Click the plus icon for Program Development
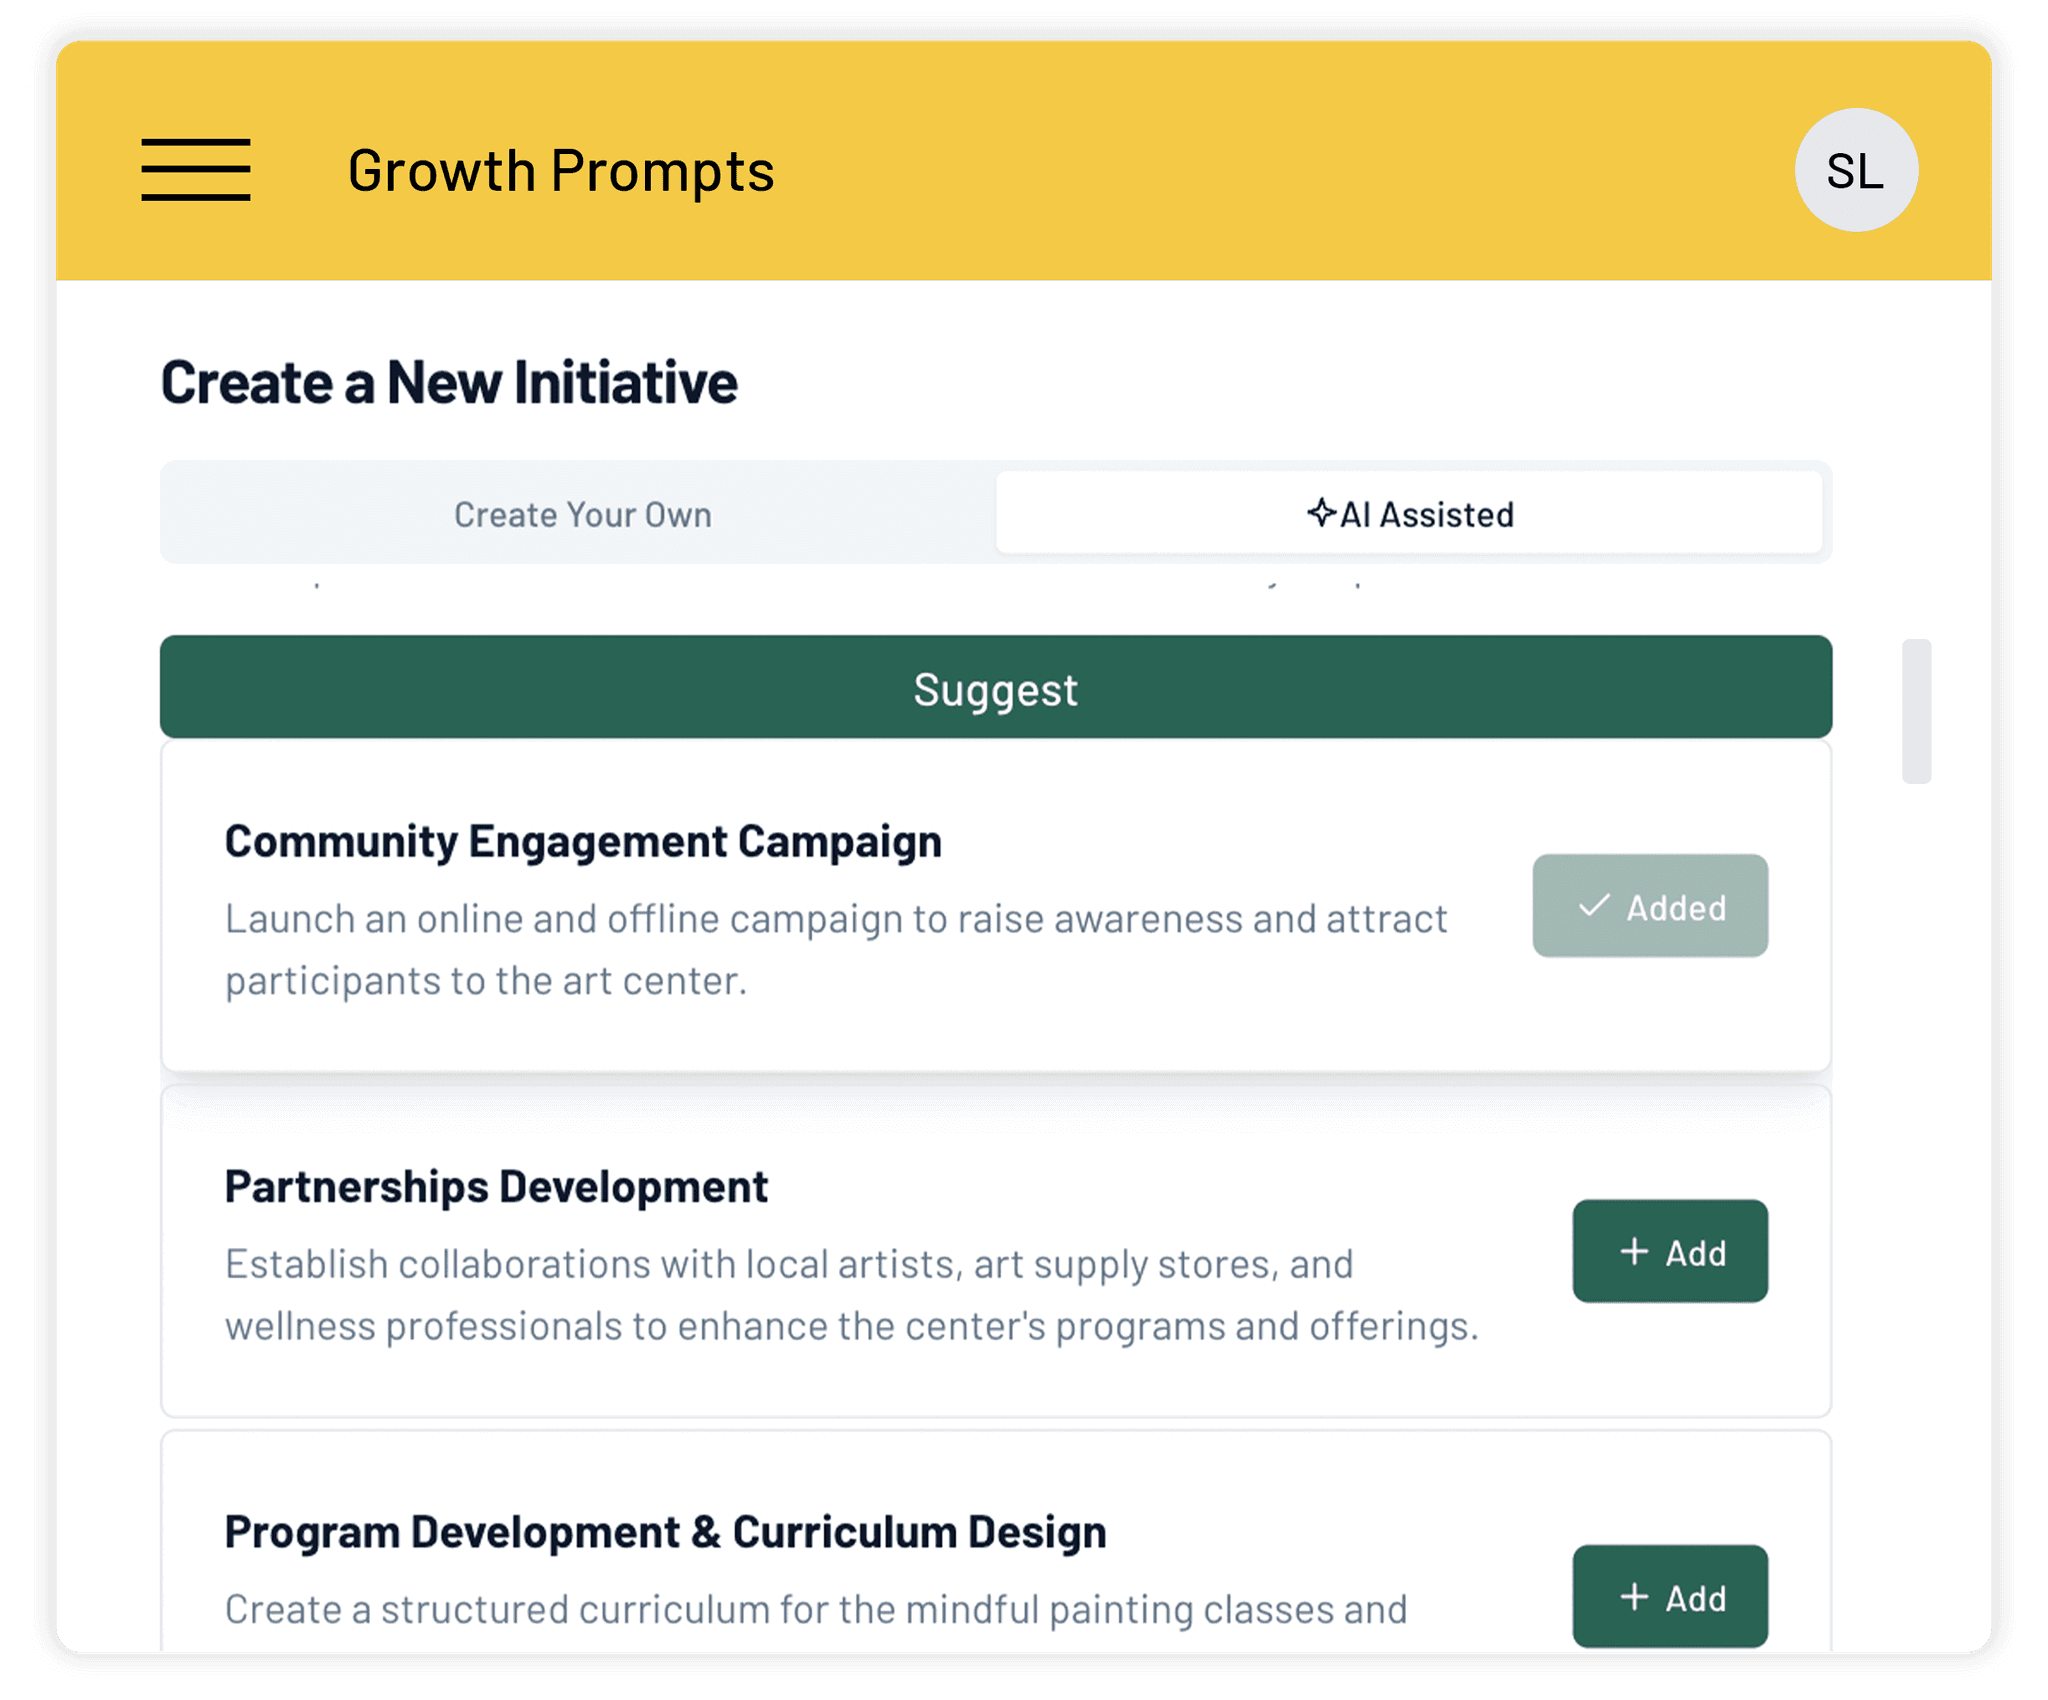This screenshot has width=2048, height=1700. [1634, 1597]
